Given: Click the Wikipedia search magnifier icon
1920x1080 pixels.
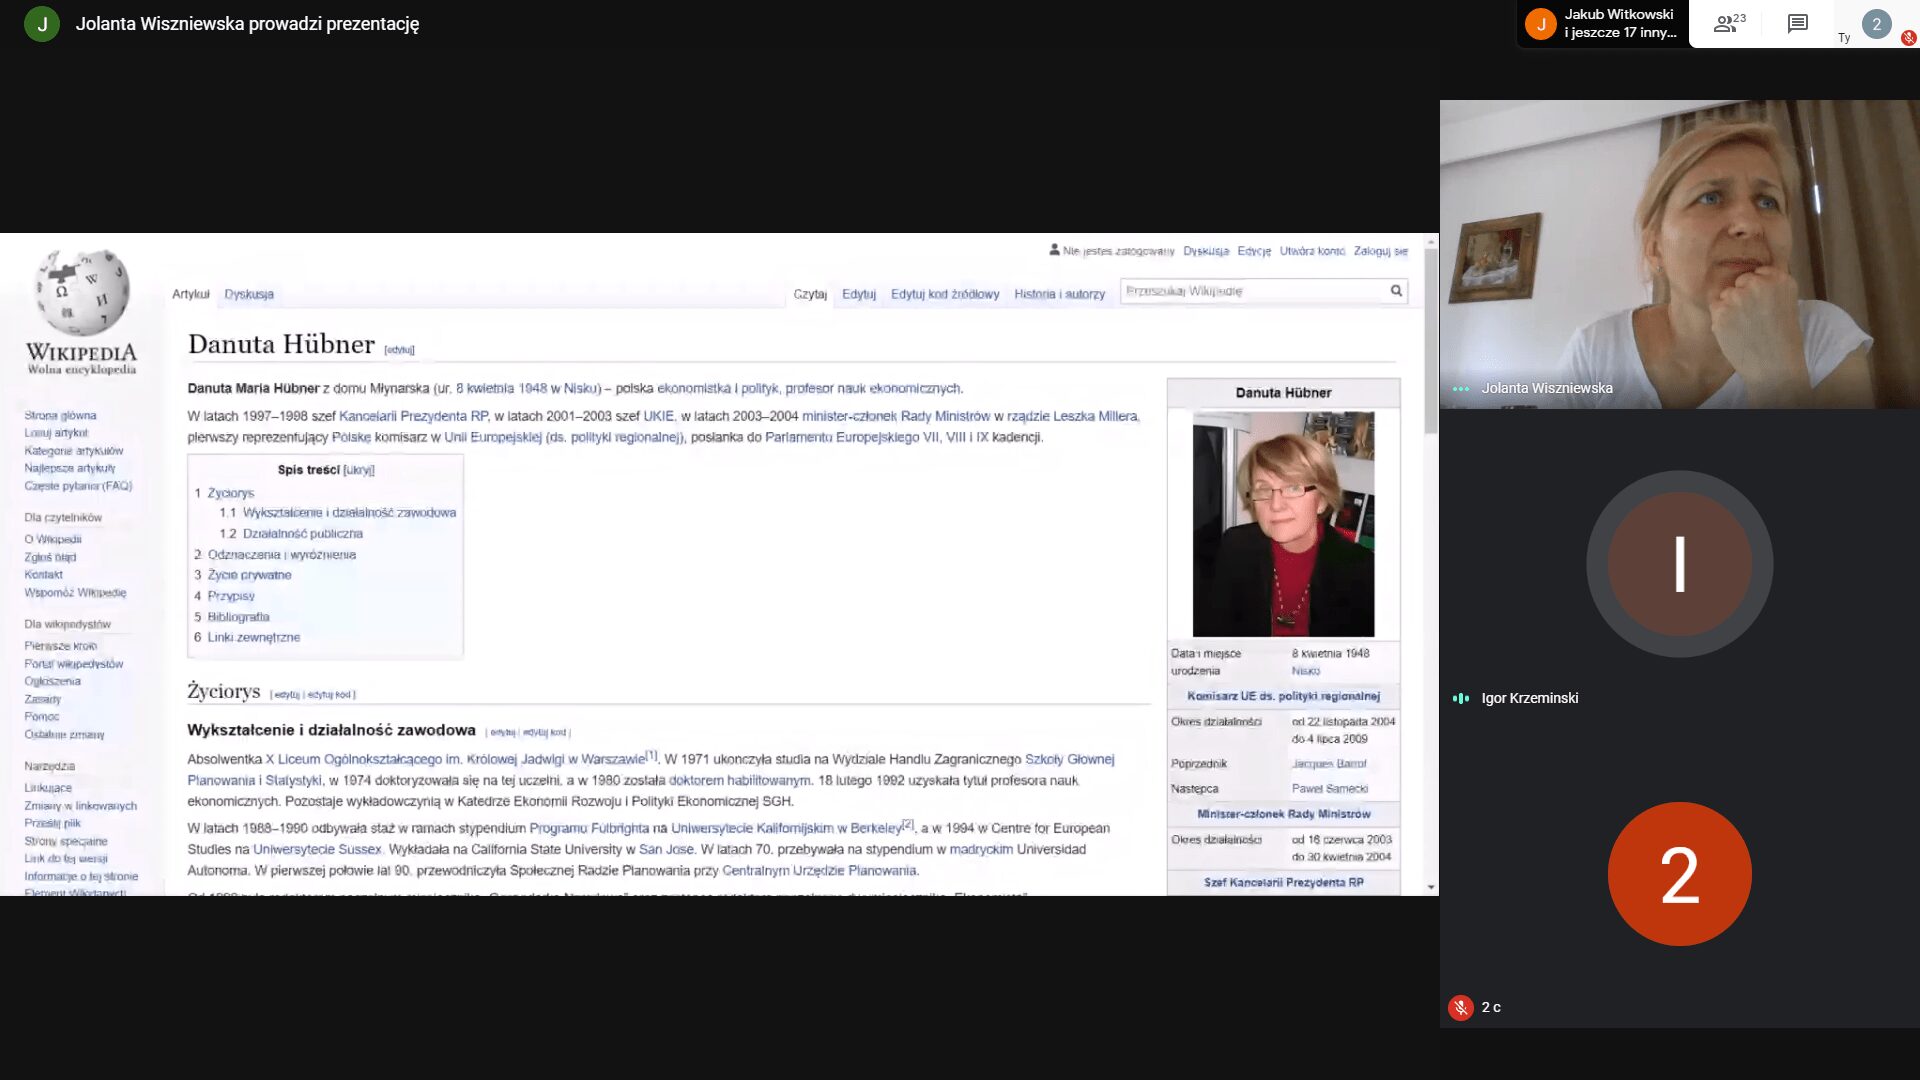Looking at the screenshot, I should point(1396,291).
